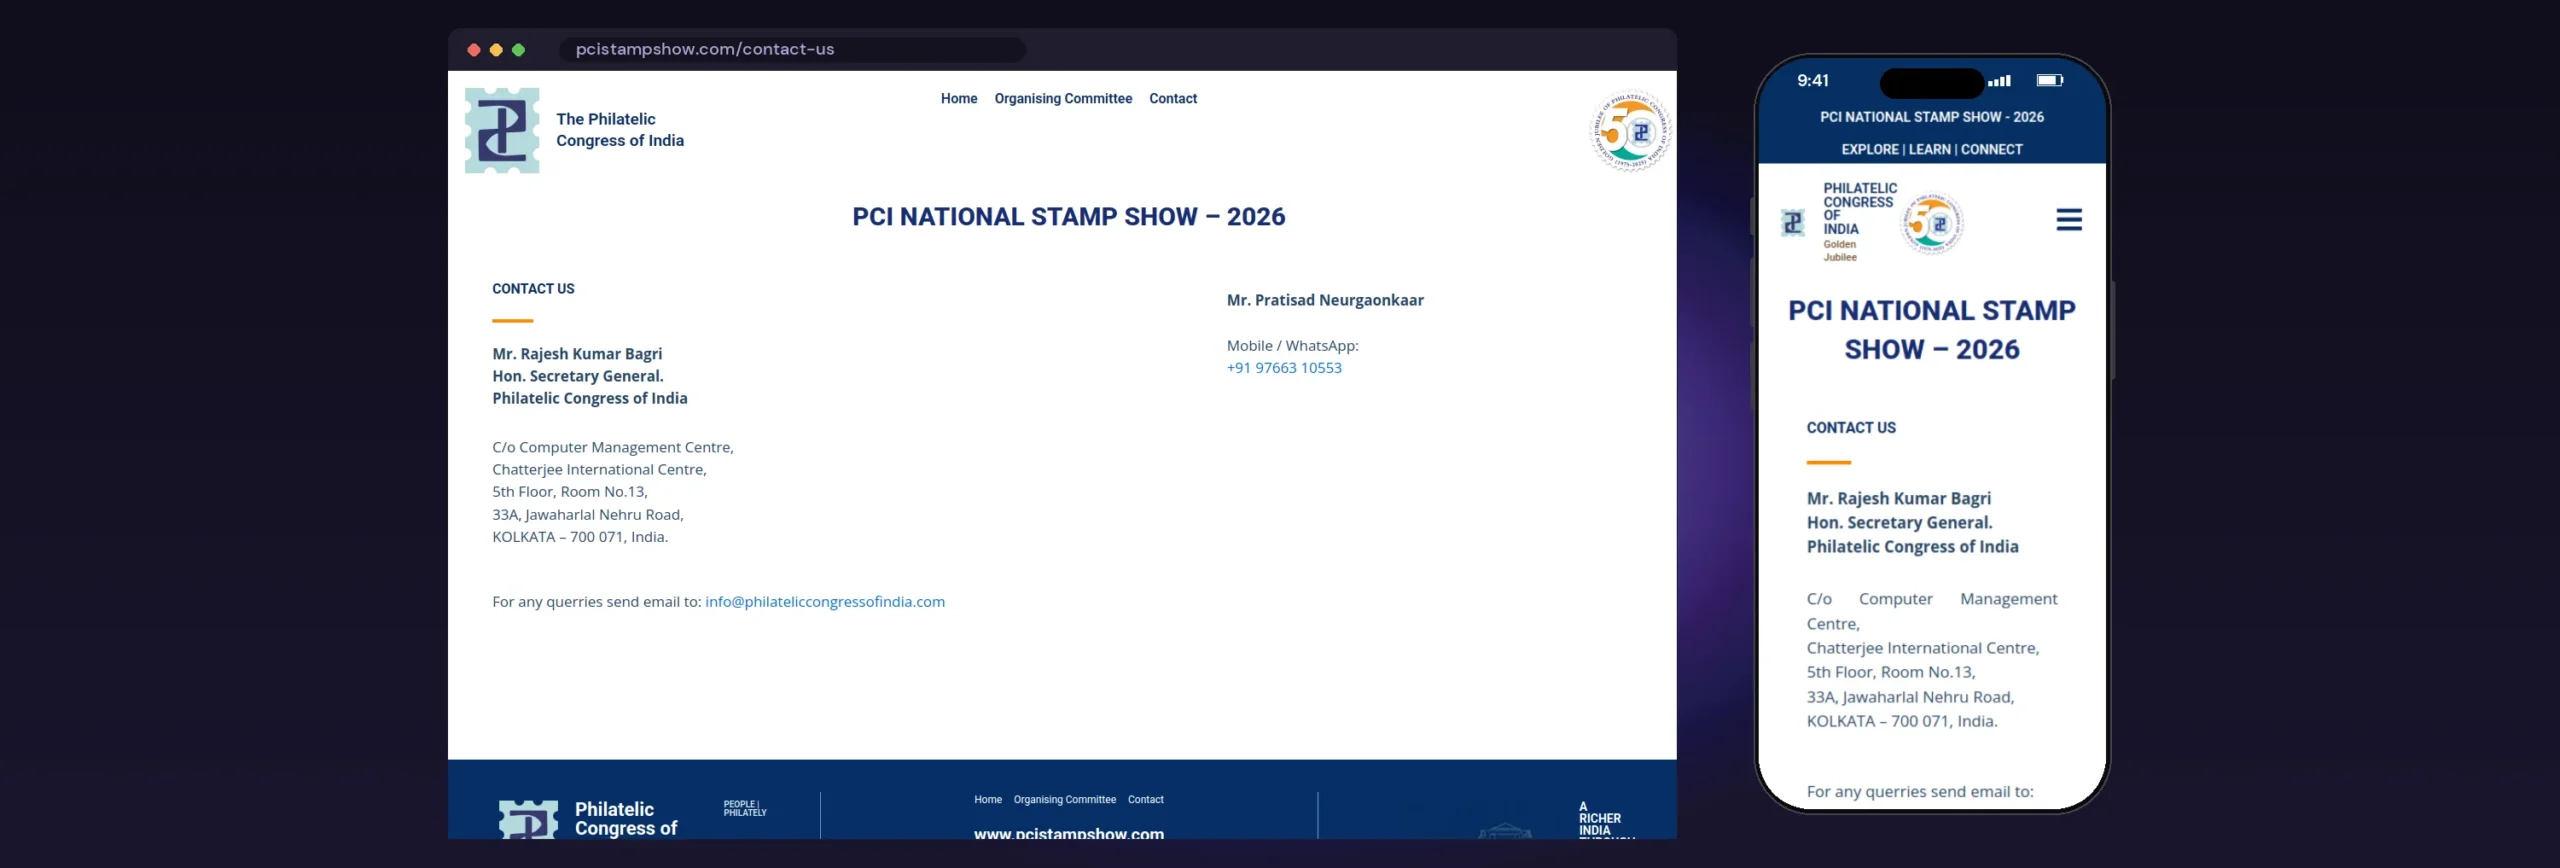Click the red close window dot
The image size is (2560, 868).
click(x=474, y=50)
